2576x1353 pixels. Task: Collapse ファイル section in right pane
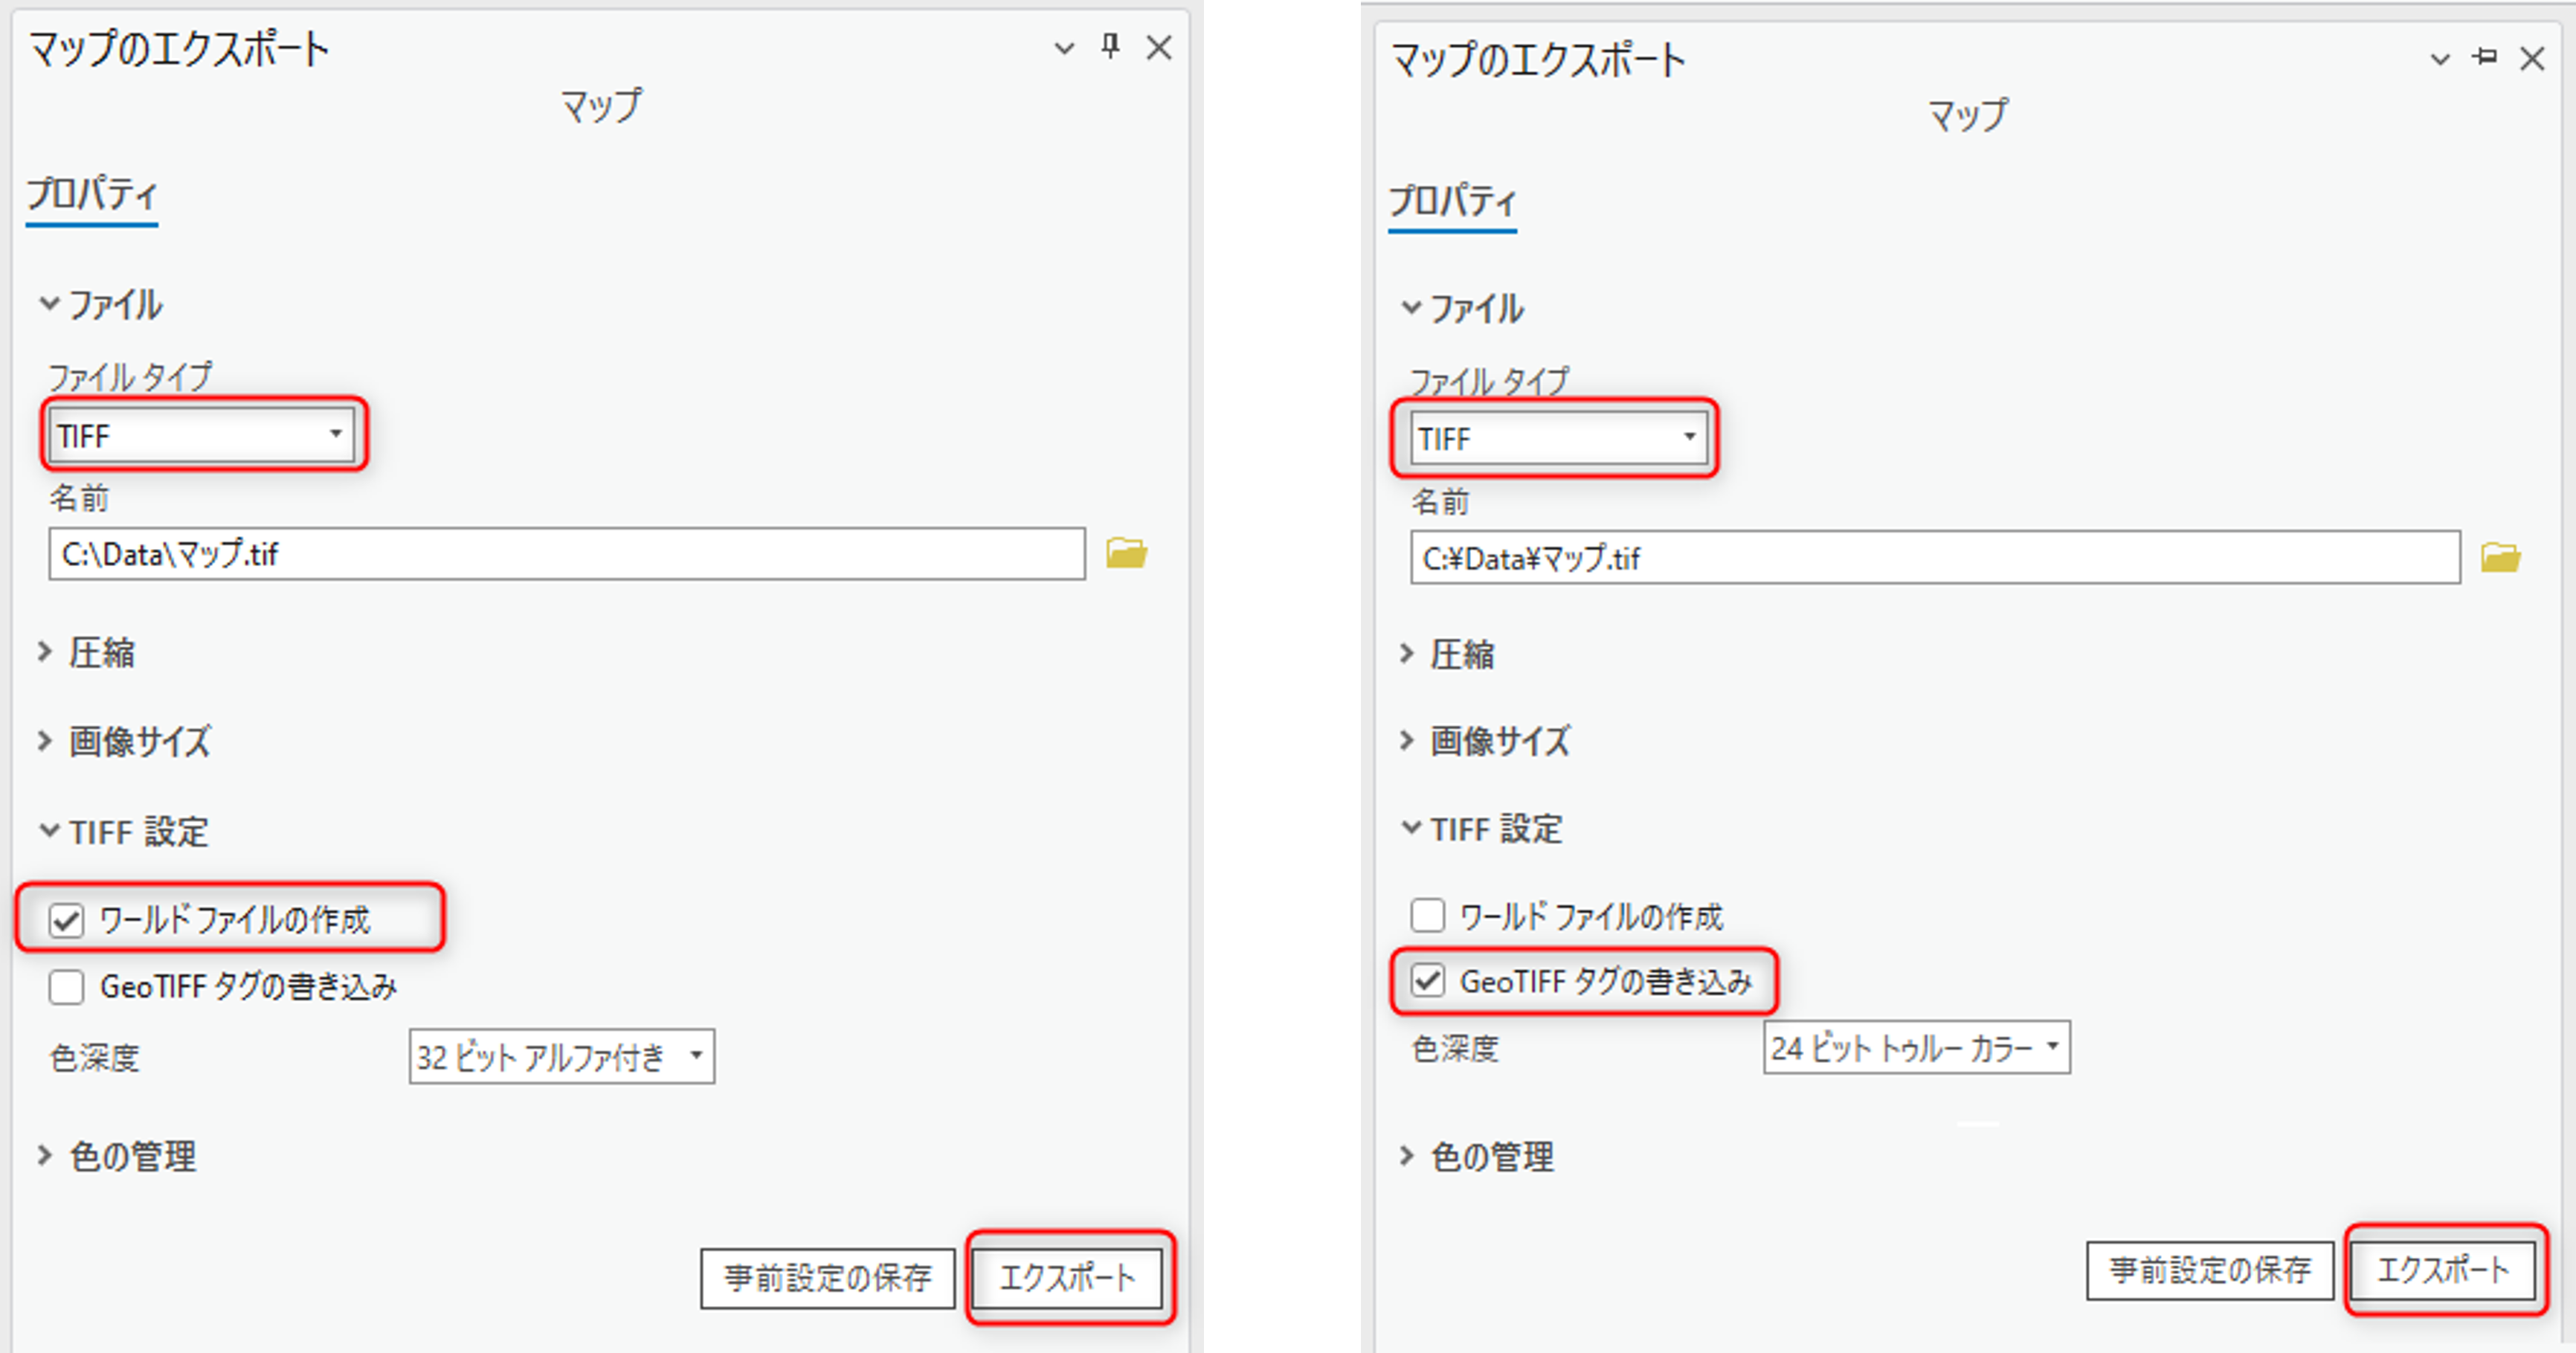[x=1410, y=308]
